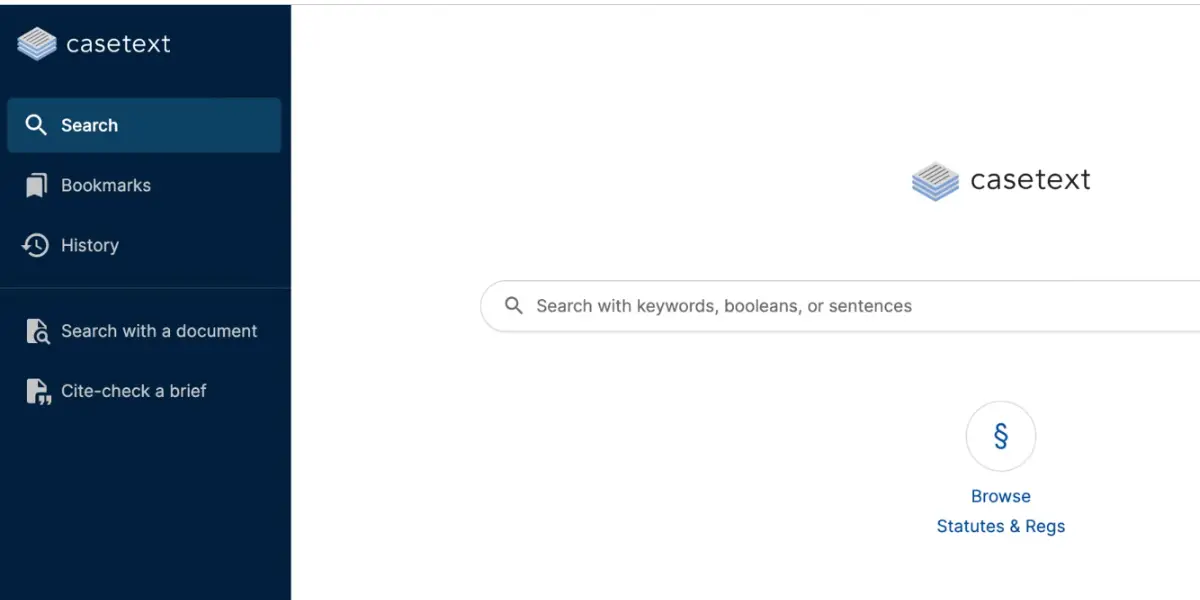Select Cite-check a brief
The width and height of the screenshot is (1200, 600).
click(134, 391)
